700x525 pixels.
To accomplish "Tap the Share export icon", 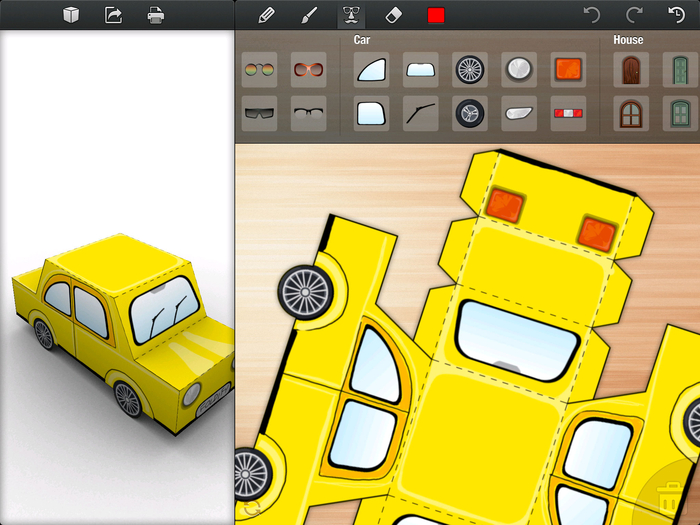I will click(x=113, y=15).
